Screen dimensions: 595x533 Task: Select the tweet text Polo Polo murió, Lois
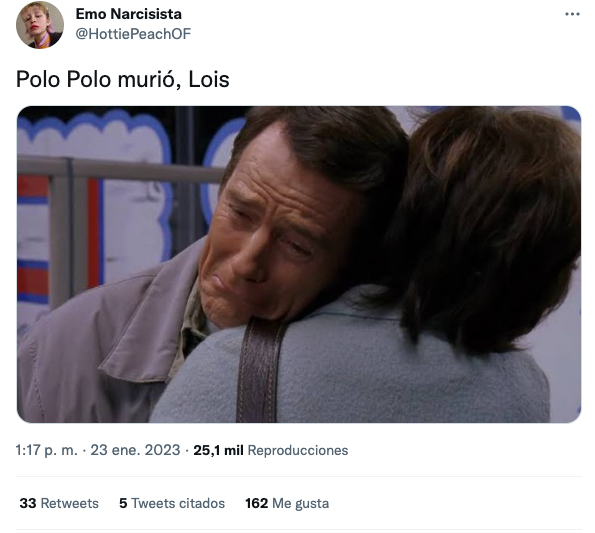(123, 79)
